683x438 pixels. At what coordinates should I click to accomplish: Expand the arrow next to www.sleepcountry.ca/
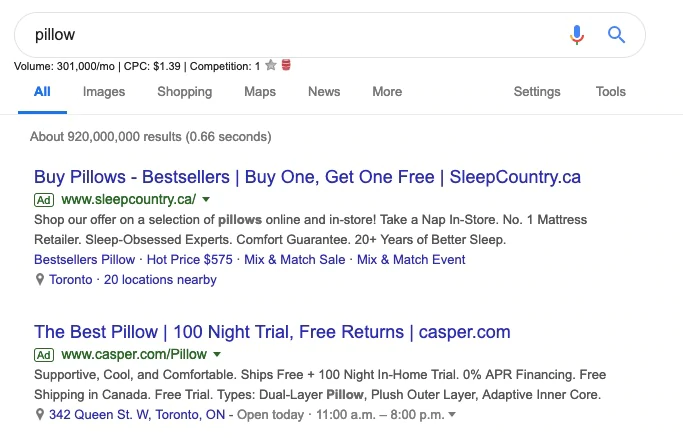206,200
